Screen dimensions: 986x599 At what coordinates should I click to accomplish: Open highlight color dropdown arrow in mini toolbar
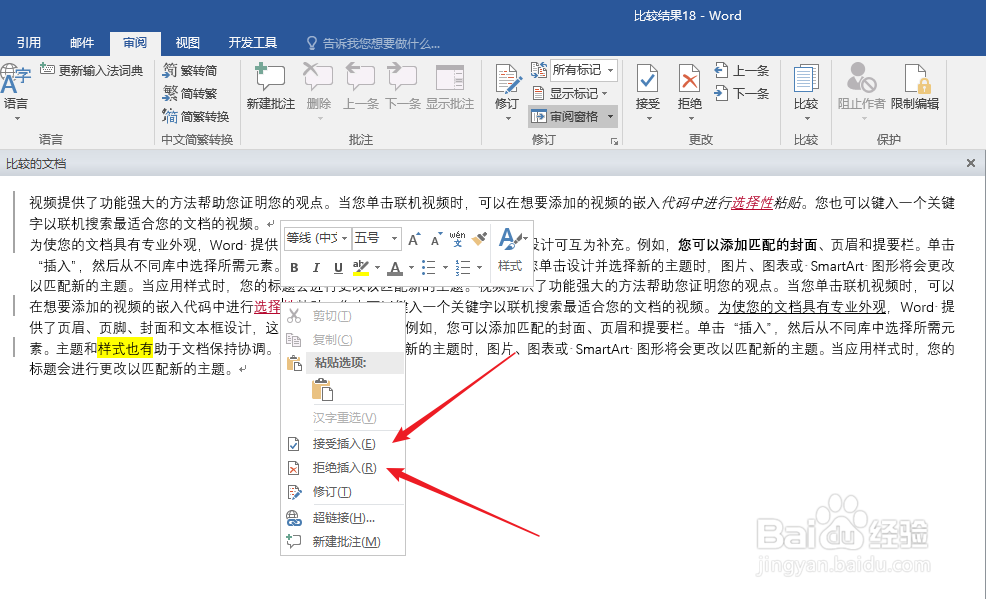(377, 268)
